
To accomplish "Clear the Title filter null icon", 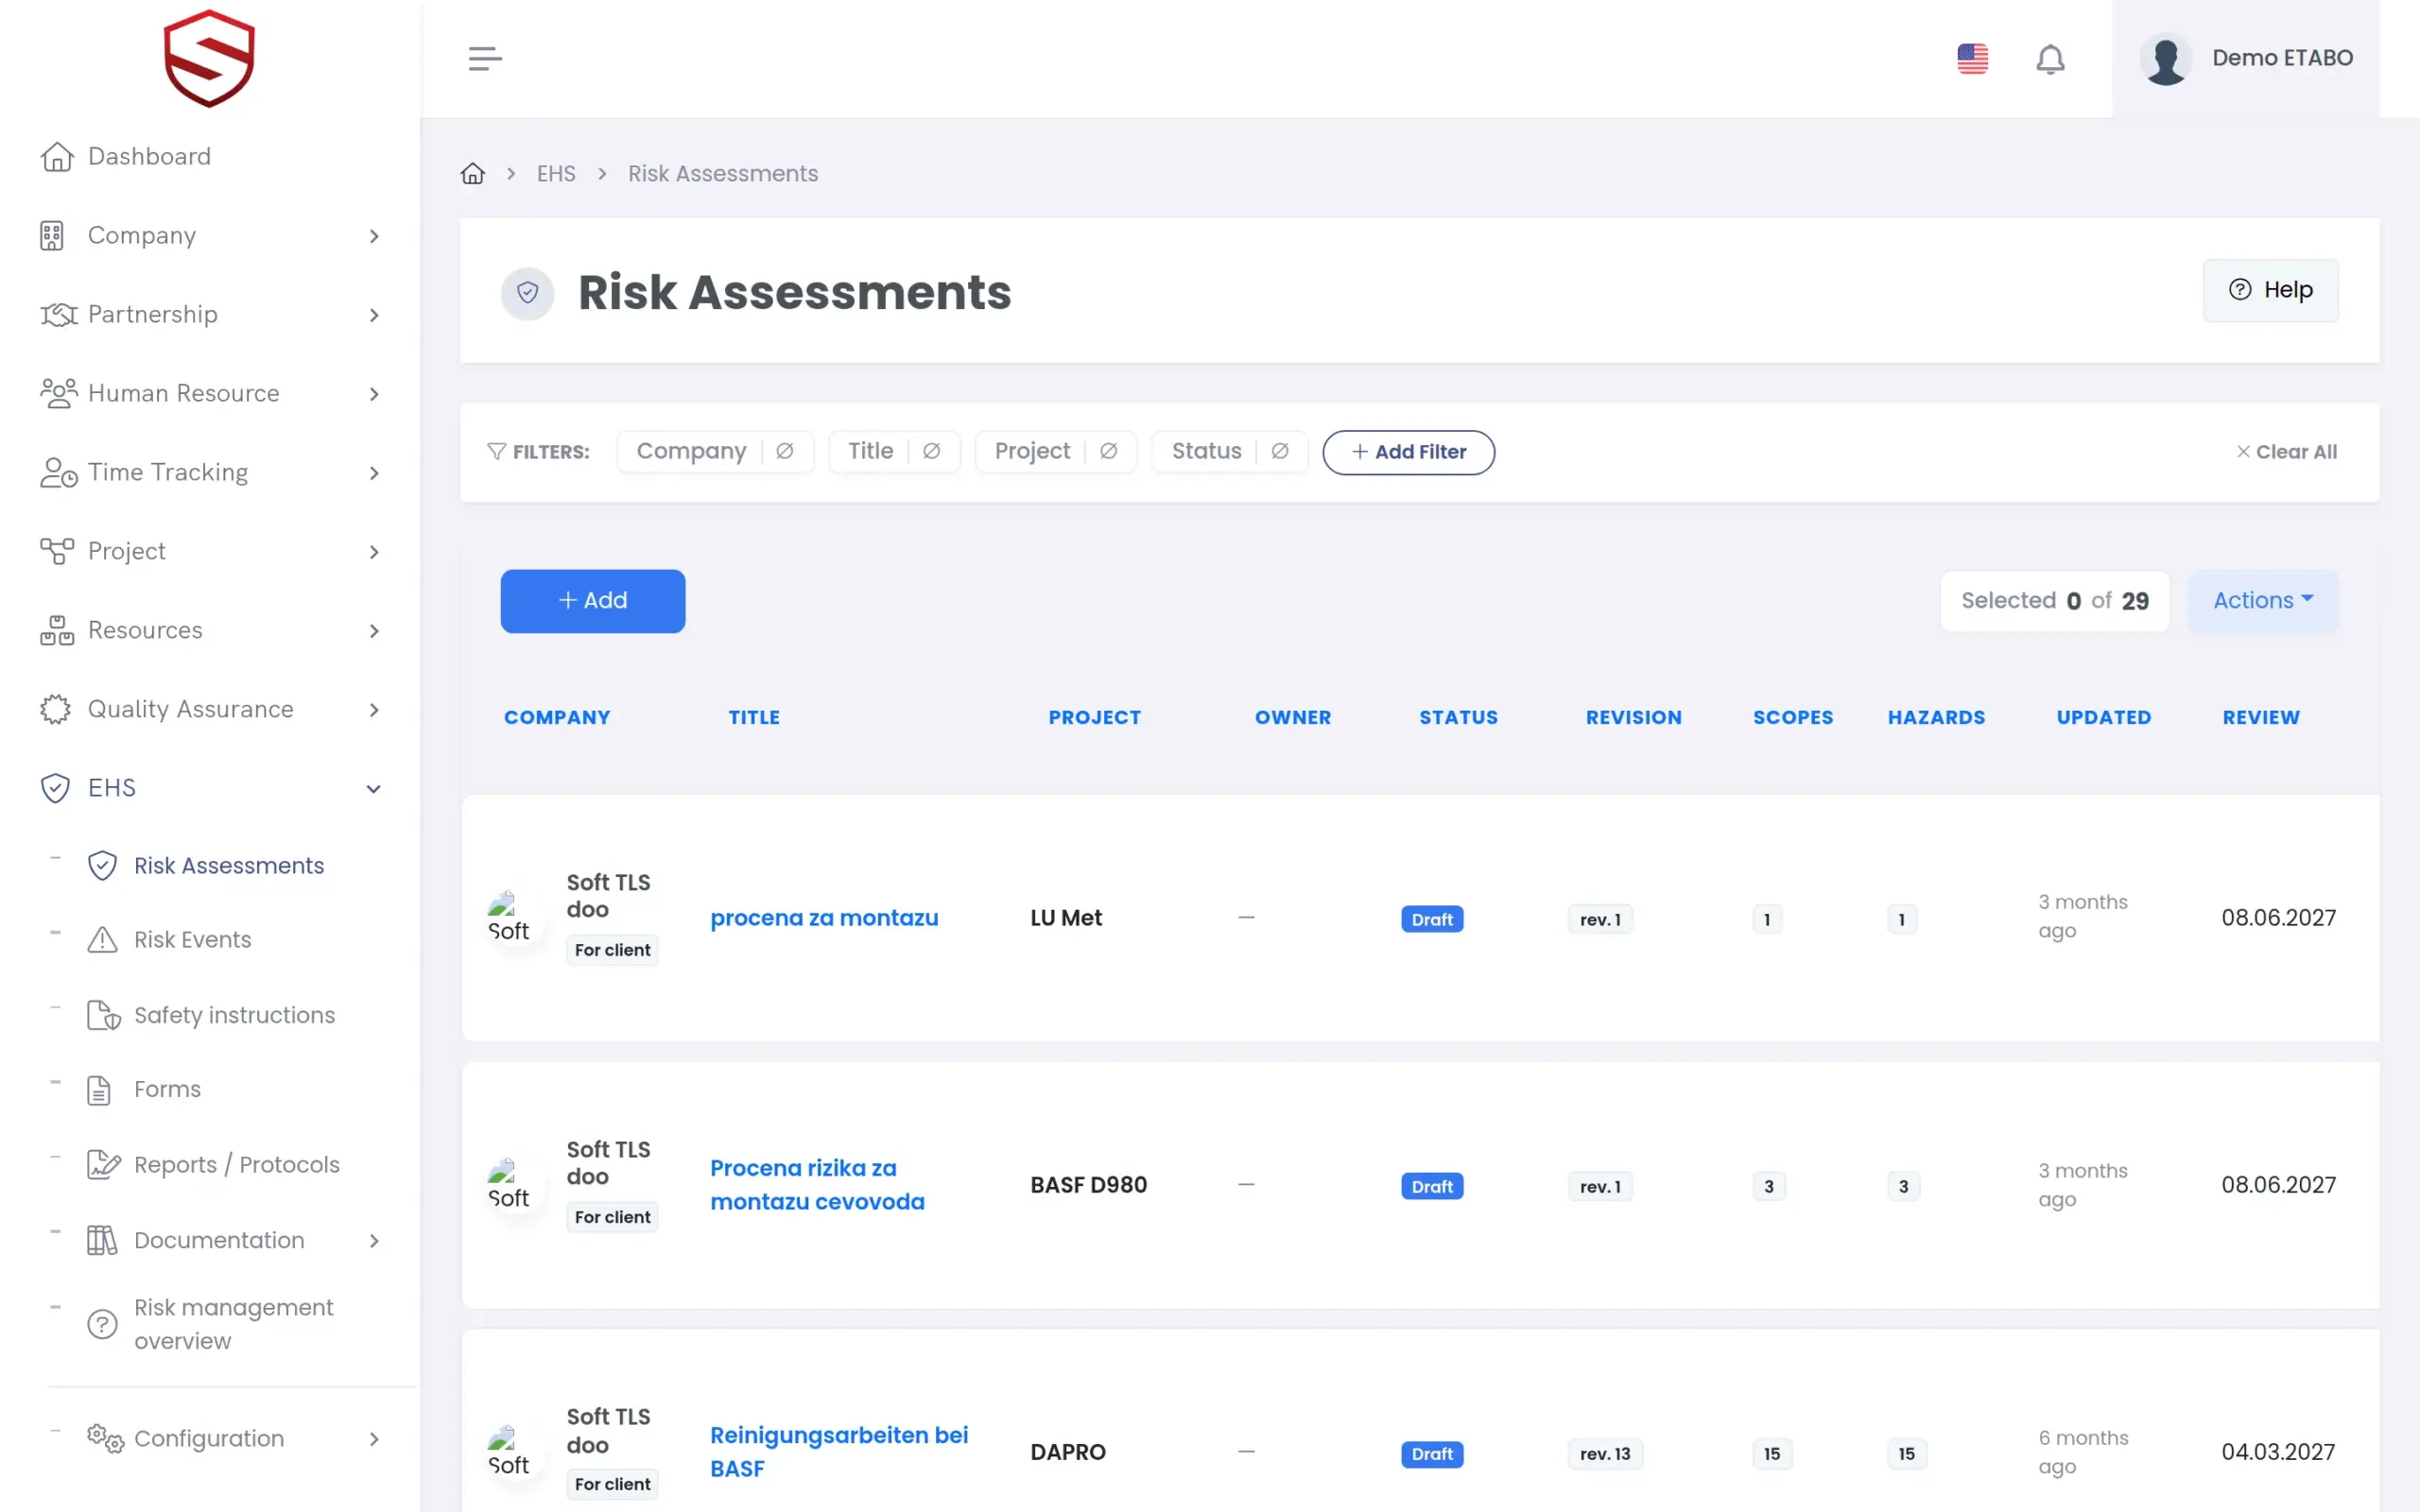I will 931,451.
